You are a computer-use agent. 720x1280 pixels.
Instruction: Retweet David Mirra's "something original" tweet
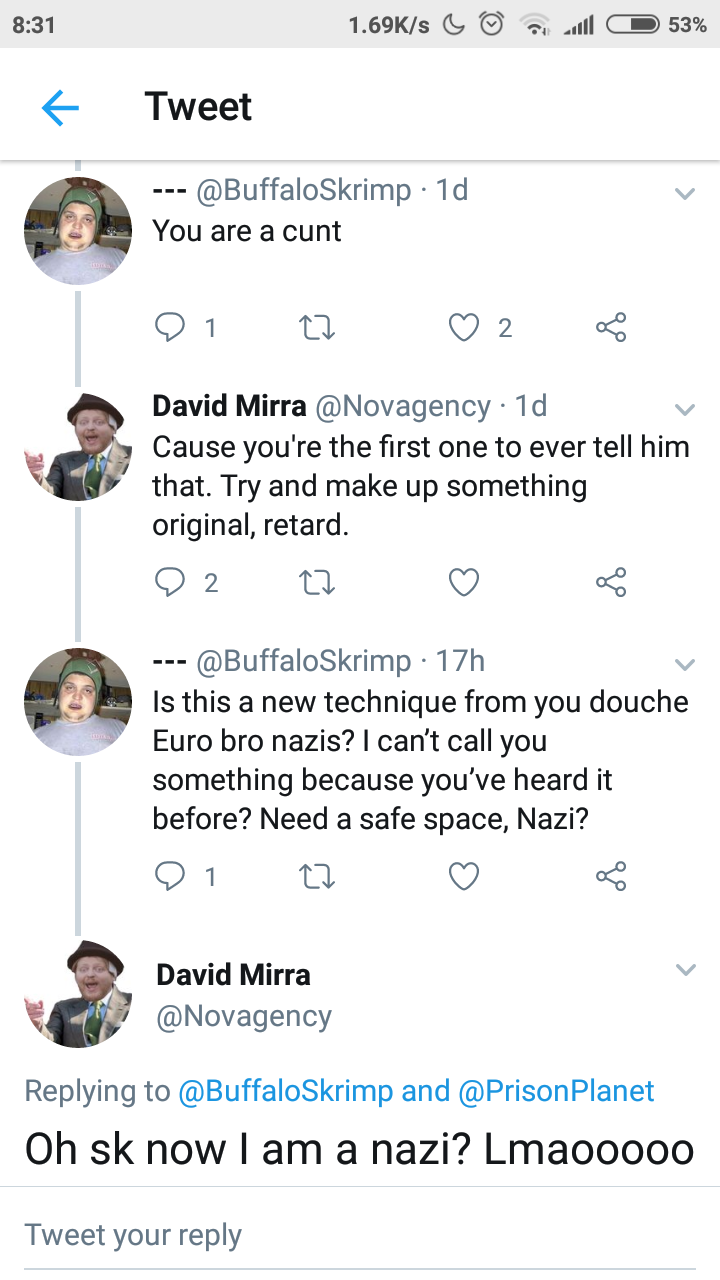coord(317,582)
